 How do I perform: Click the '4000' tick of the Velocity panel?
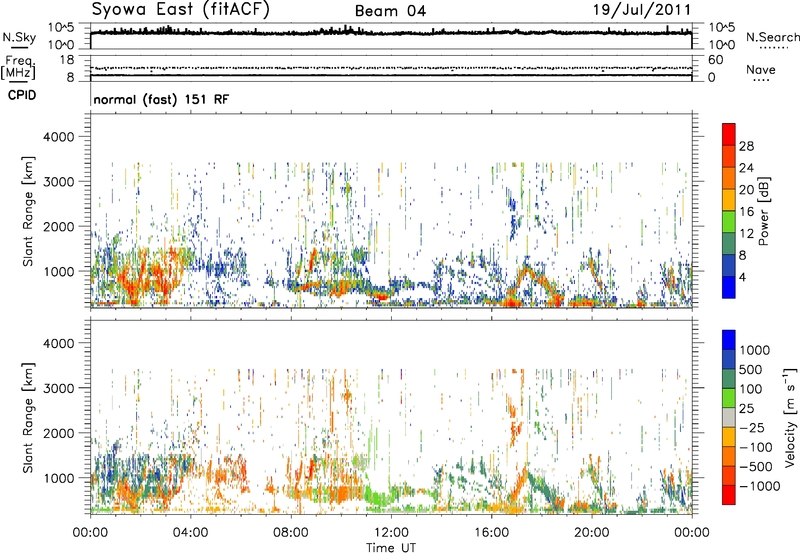click(58, 344)
